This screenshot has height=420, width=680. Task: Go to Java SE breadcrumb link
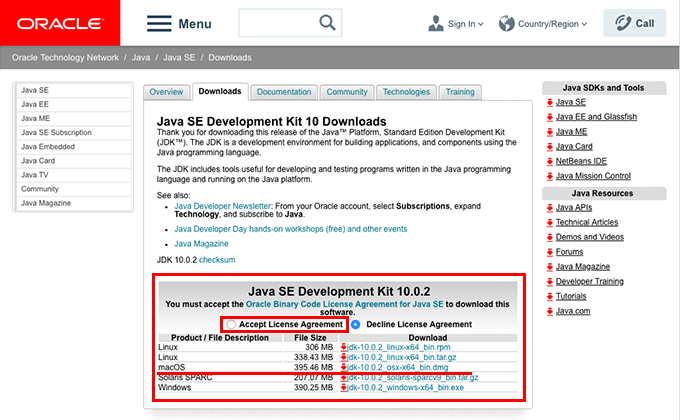click(179, 58)
